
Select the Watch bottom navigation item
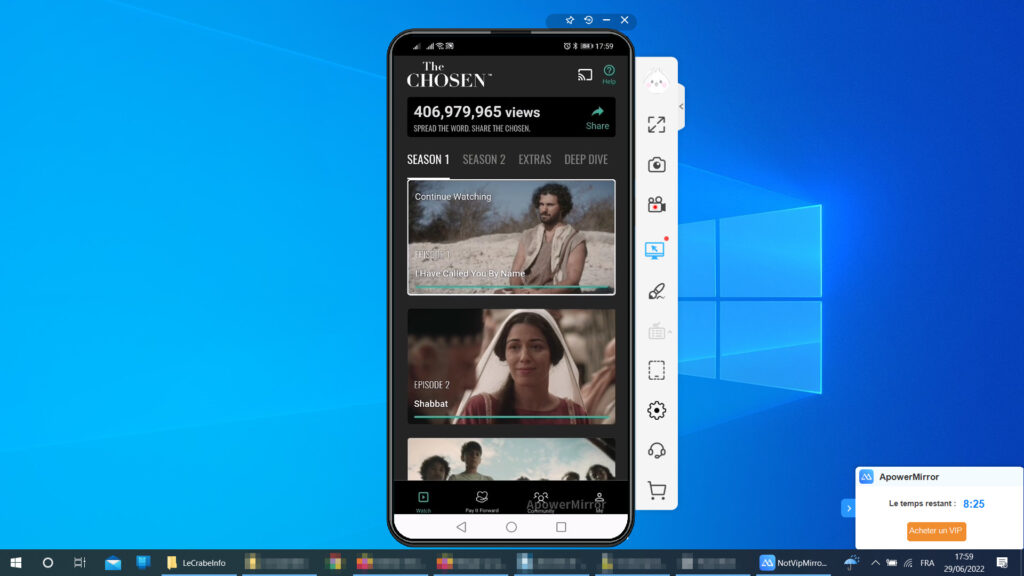coord(423,501)
